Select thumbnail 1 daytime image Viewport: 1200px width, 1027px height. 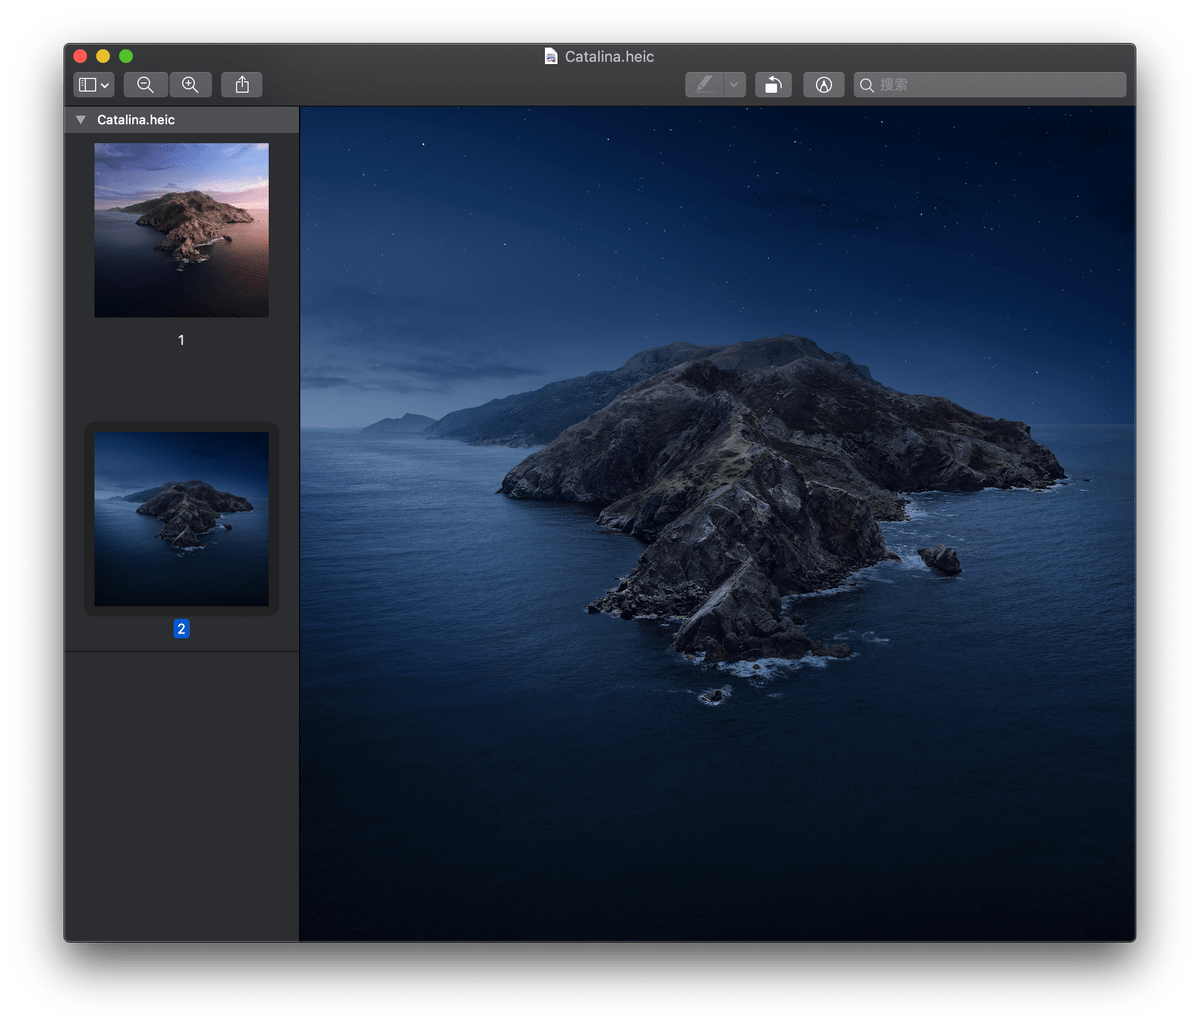(x=181, y=230)
